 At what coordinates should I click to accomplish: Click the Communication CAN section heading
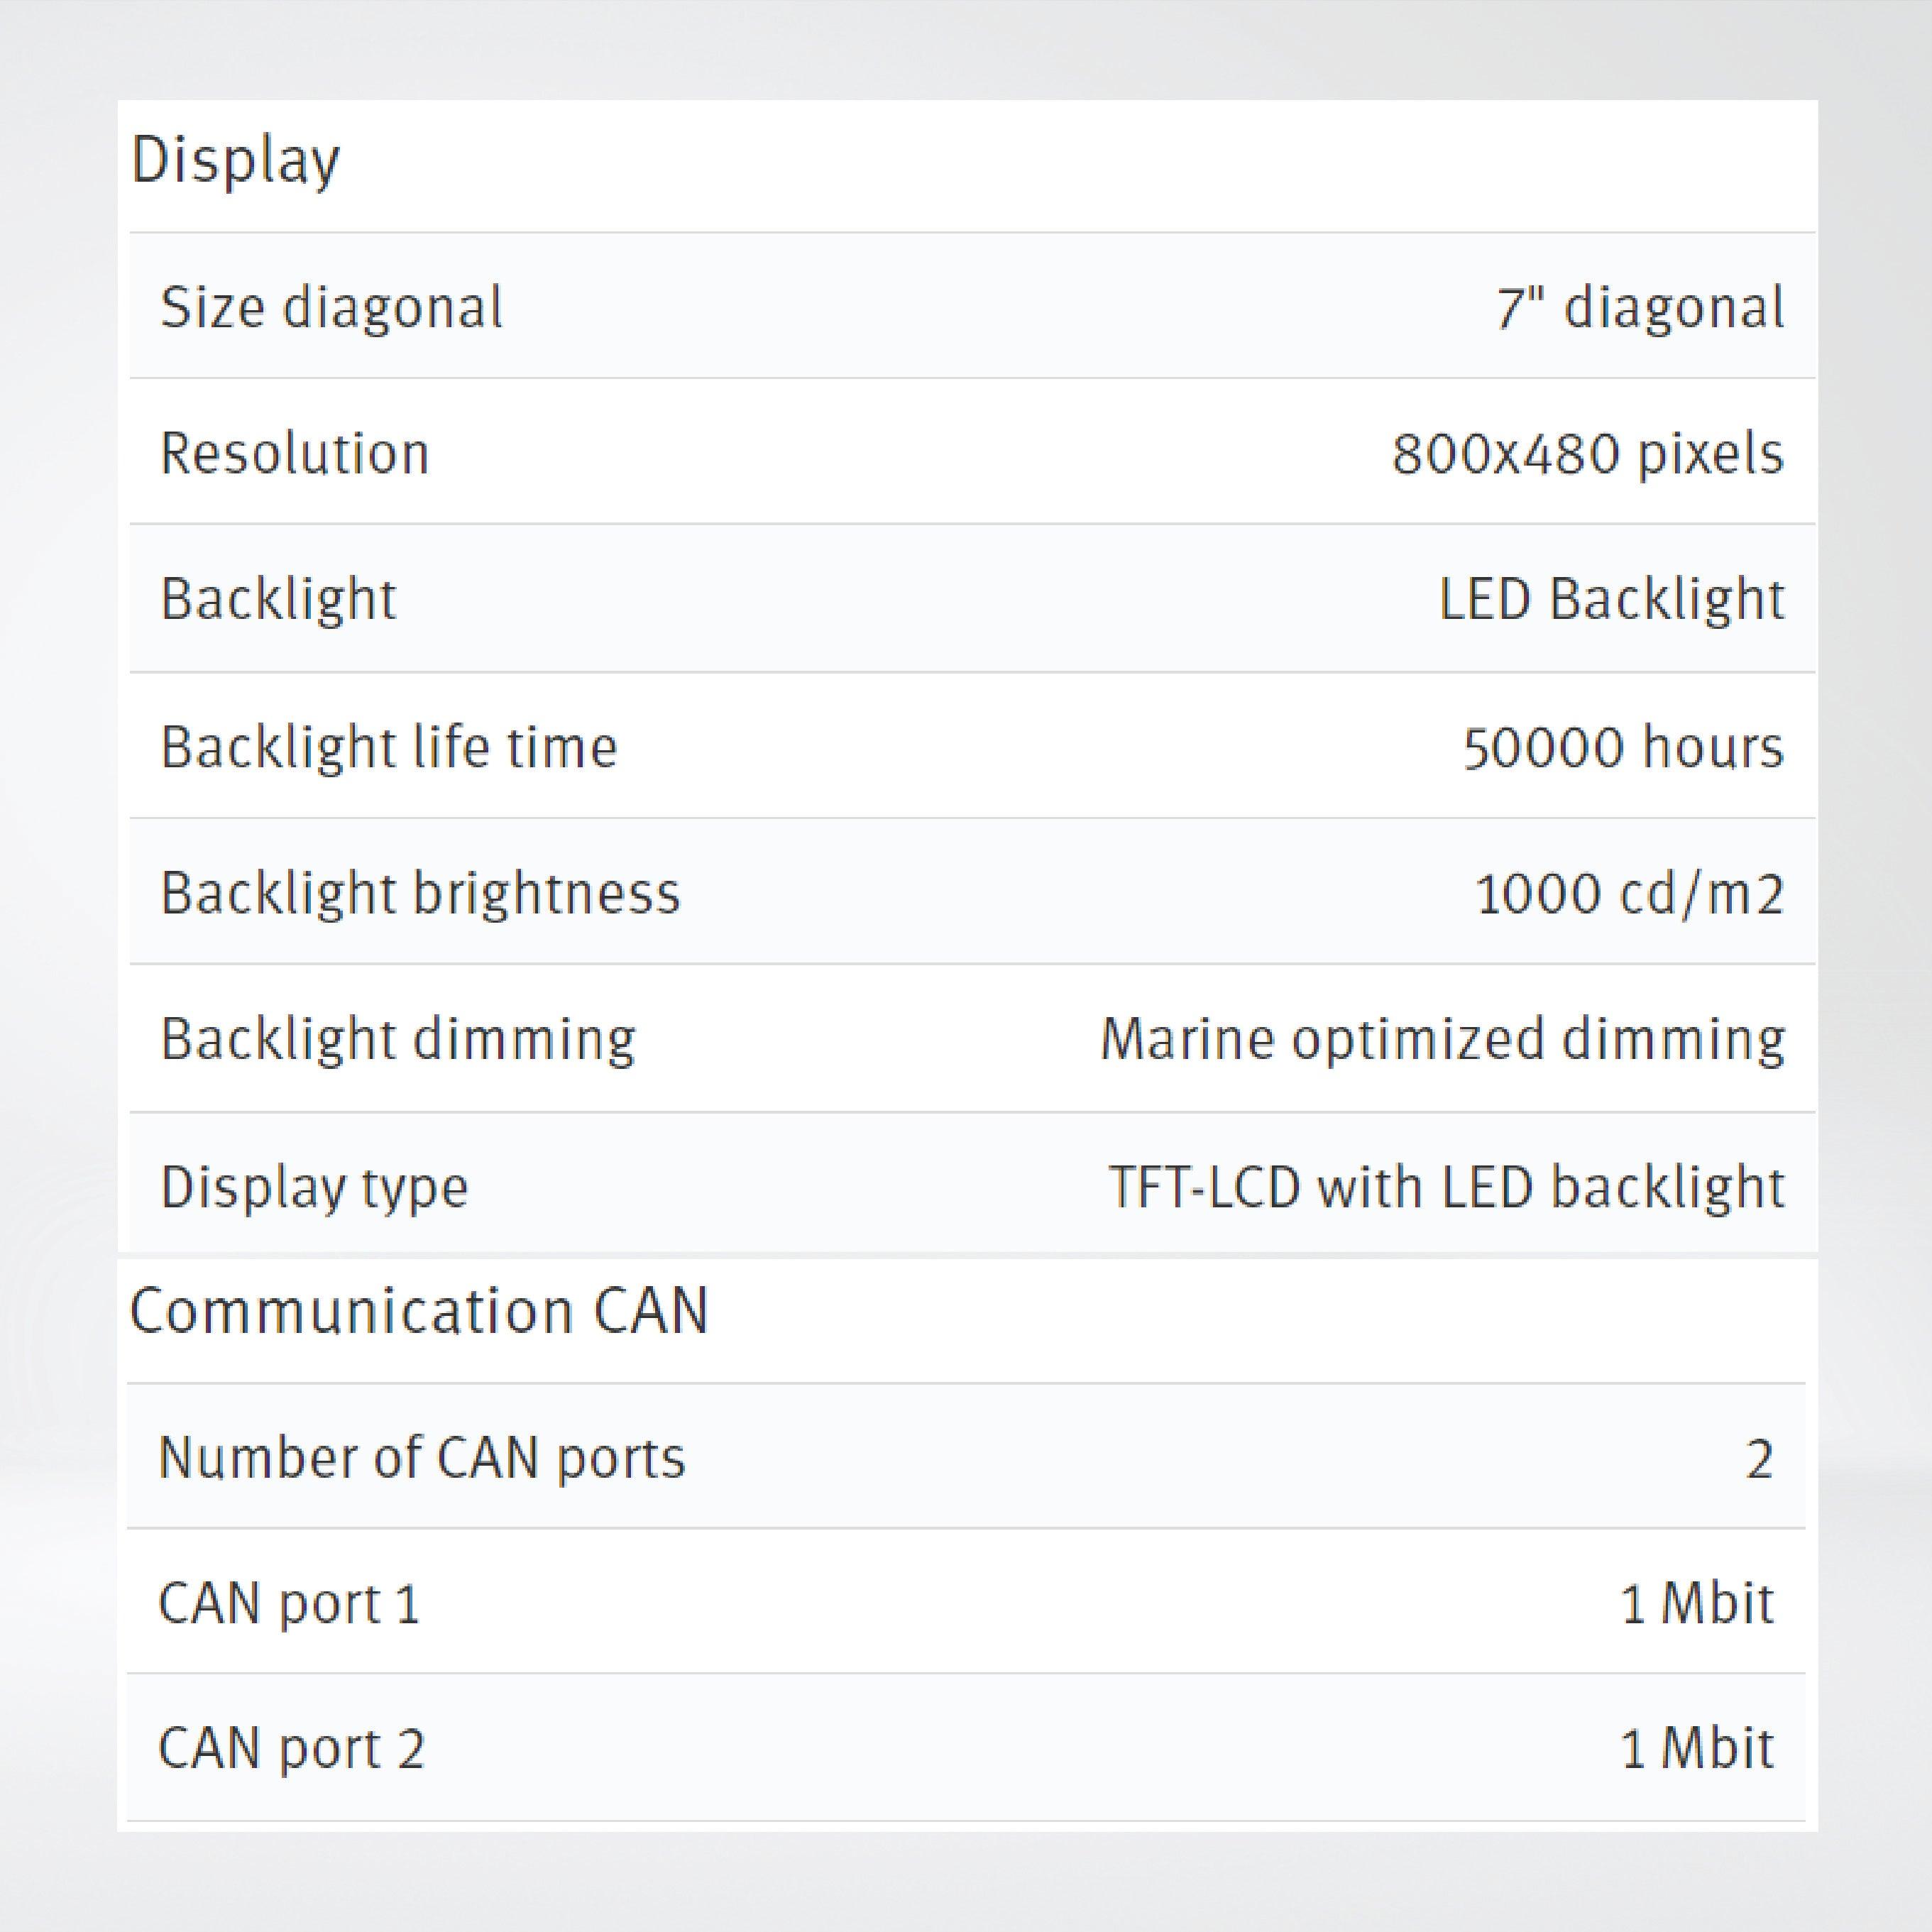(x=419, y=1310)
